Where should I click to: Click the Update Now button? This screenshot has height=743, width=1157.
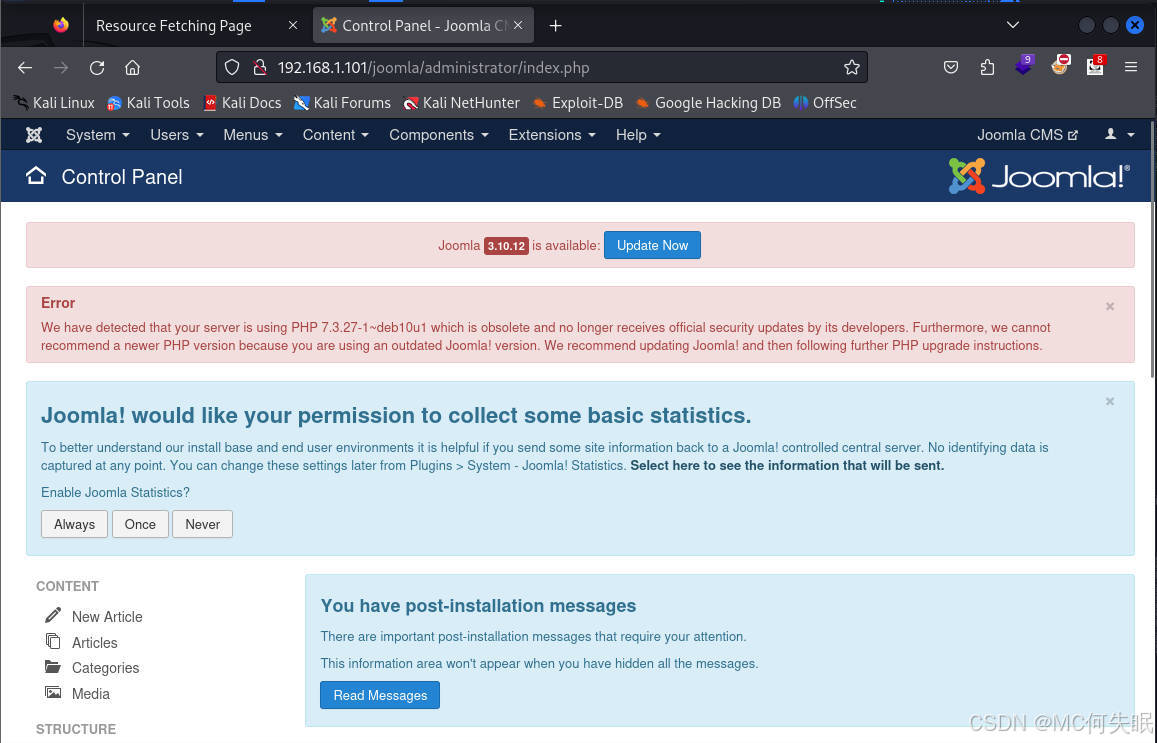(652, 245)
